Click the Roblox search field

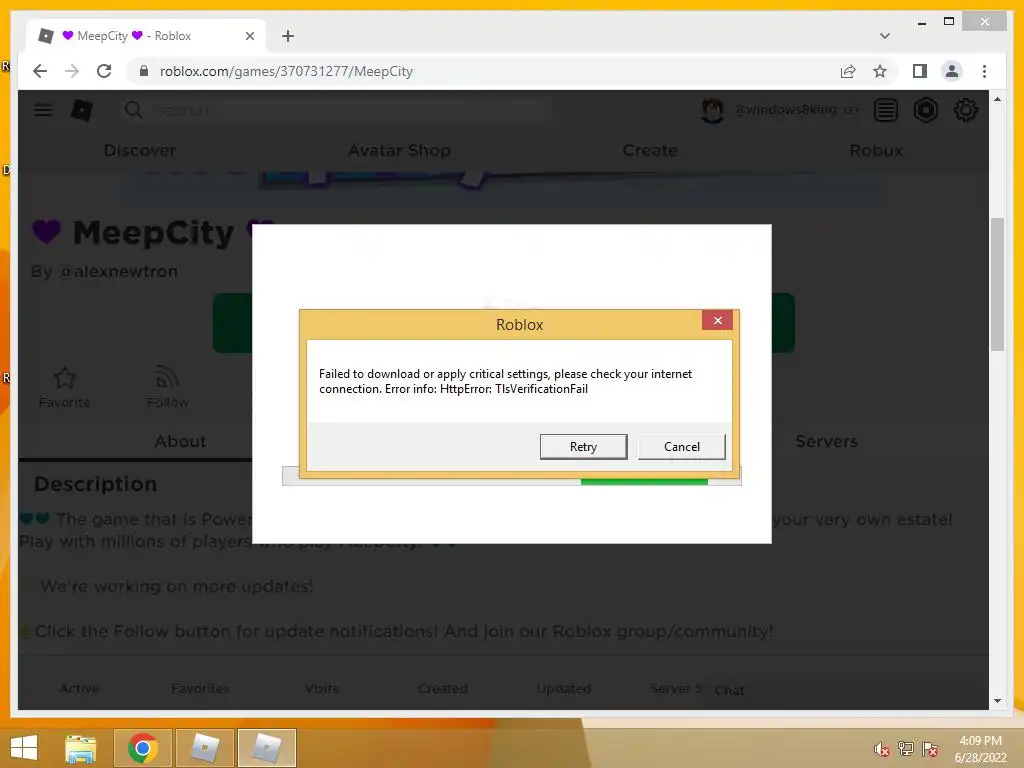point(337,110)
